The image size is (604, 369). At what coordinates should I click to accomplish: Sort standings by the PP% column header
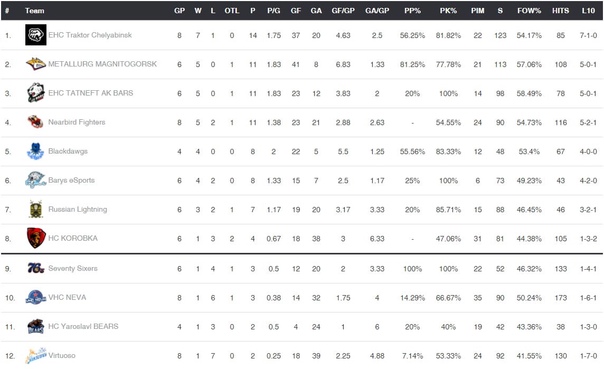point(412,11)
